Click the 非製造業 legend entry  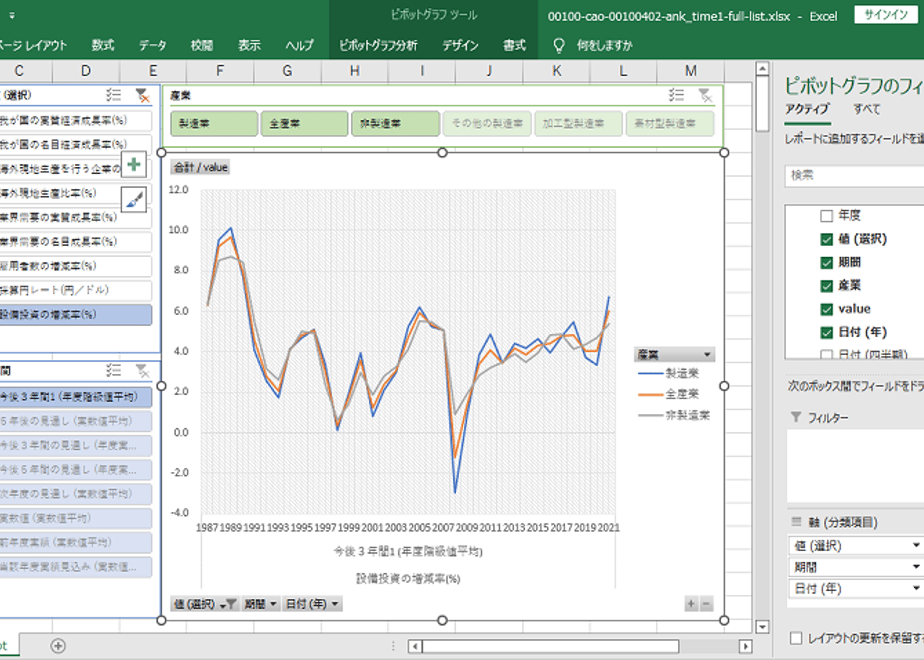coord(675,415)
